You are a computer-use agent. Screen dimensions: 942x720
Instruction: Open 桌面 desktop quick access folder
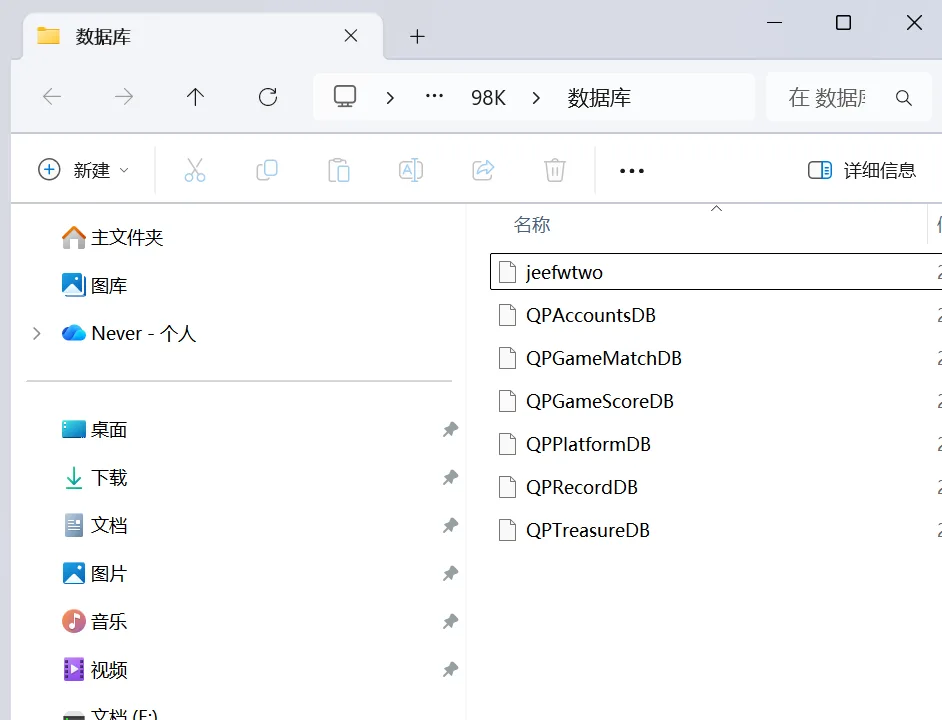pos(94,429)
